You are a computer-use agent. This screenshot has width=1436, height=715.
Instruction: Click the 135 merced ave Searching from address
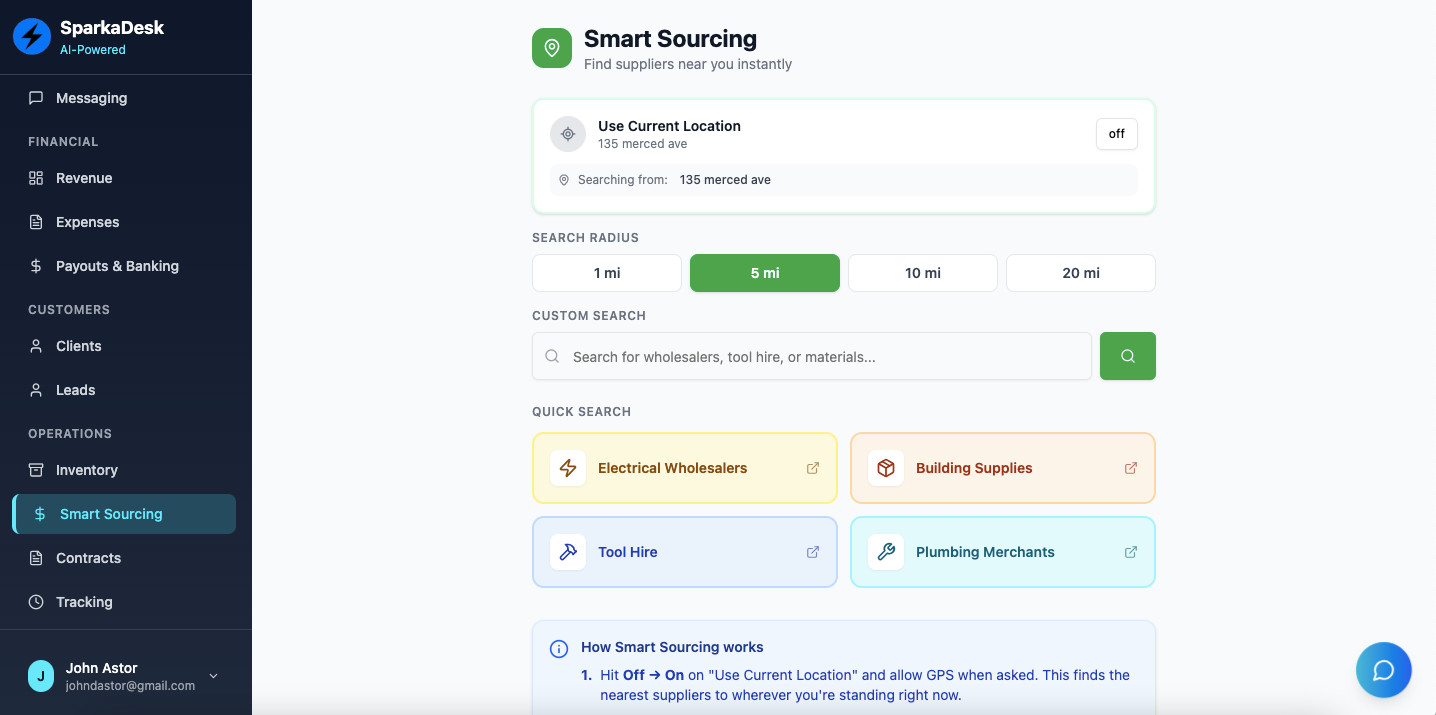tap(725, 180)
